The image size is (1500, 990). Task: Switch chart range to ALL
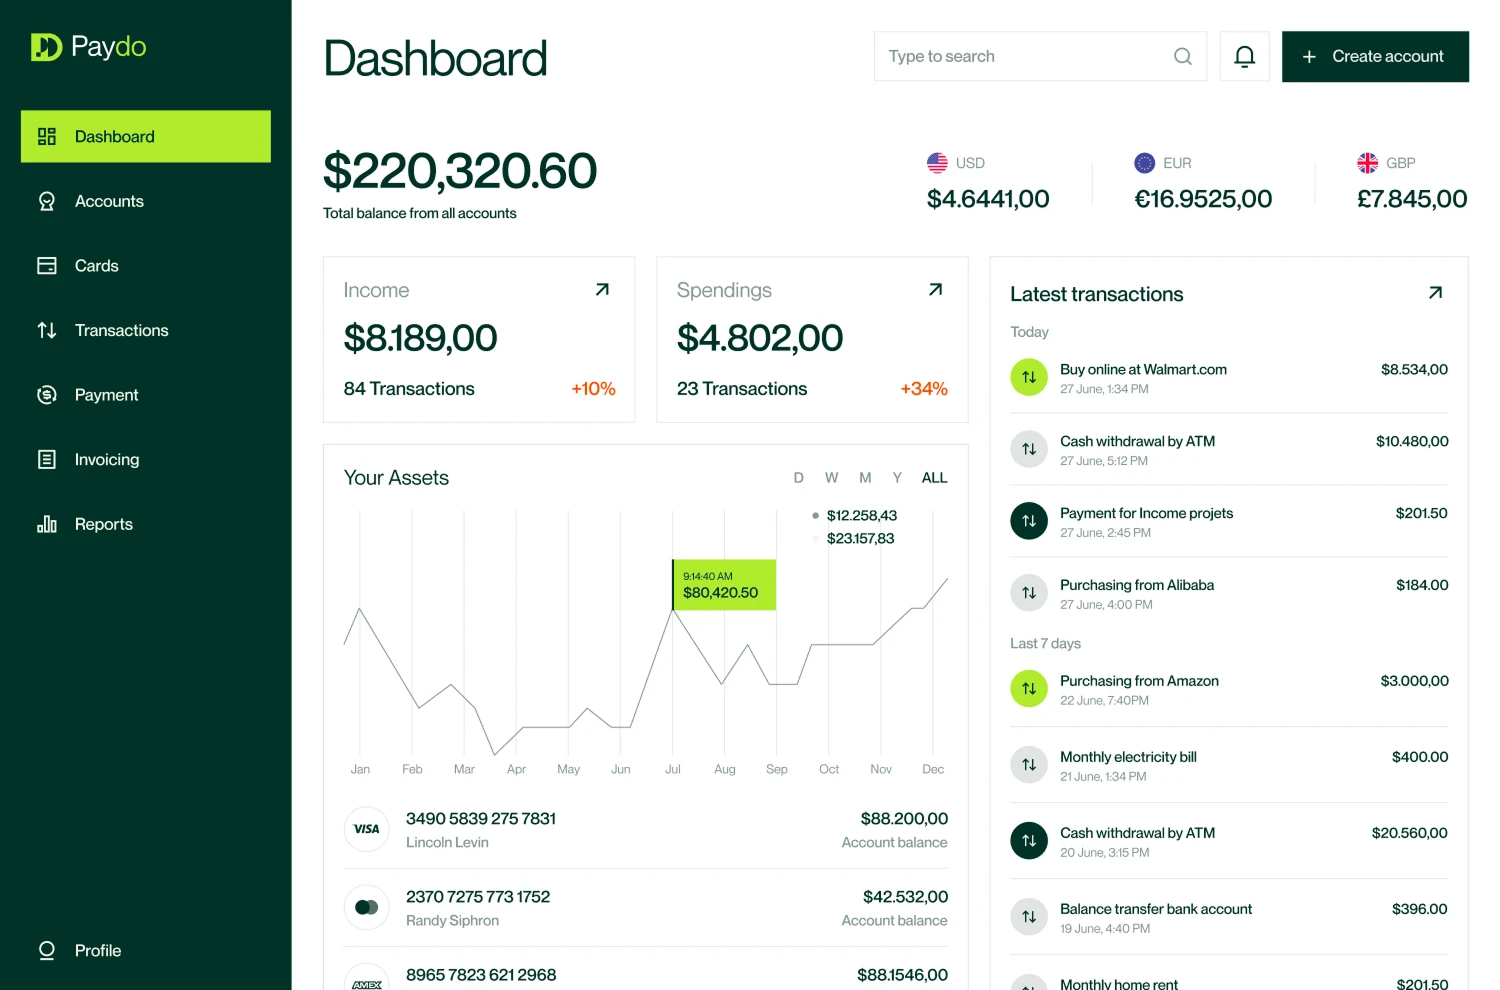[x=934, y=478]
